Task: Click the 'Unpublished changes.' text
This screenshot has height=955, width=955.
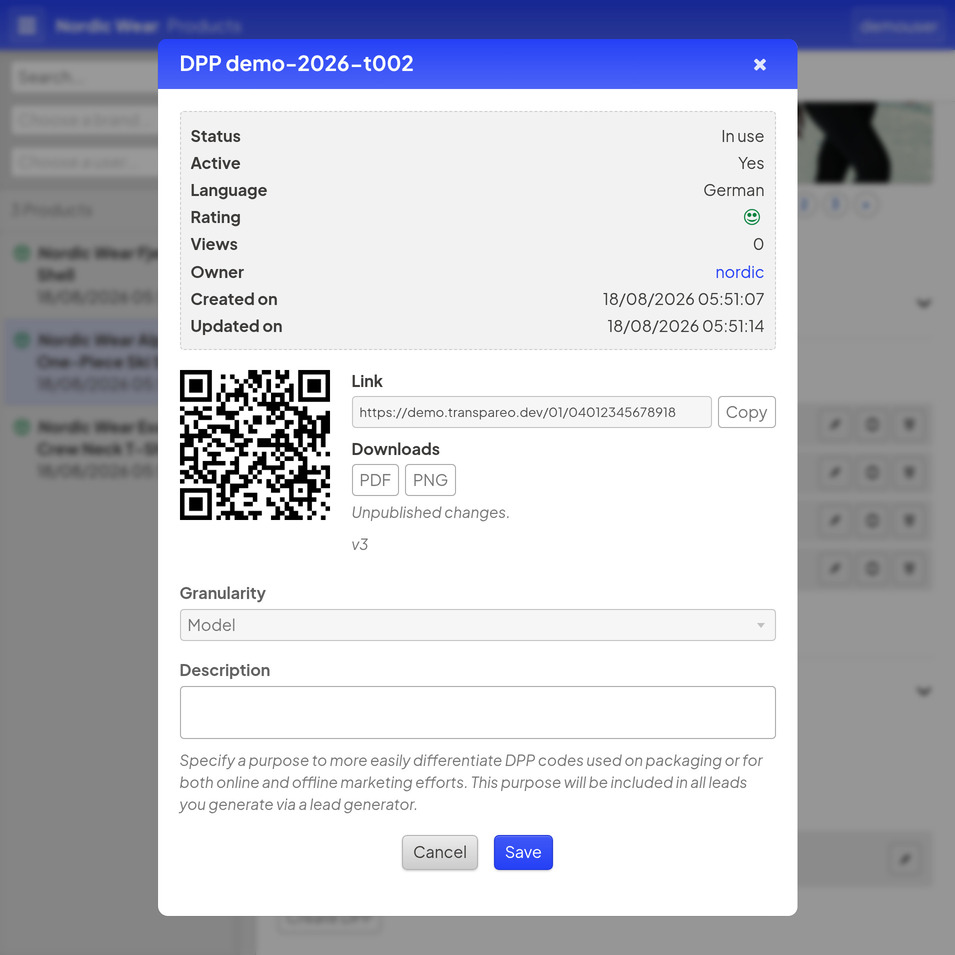Action: point(430,513)
